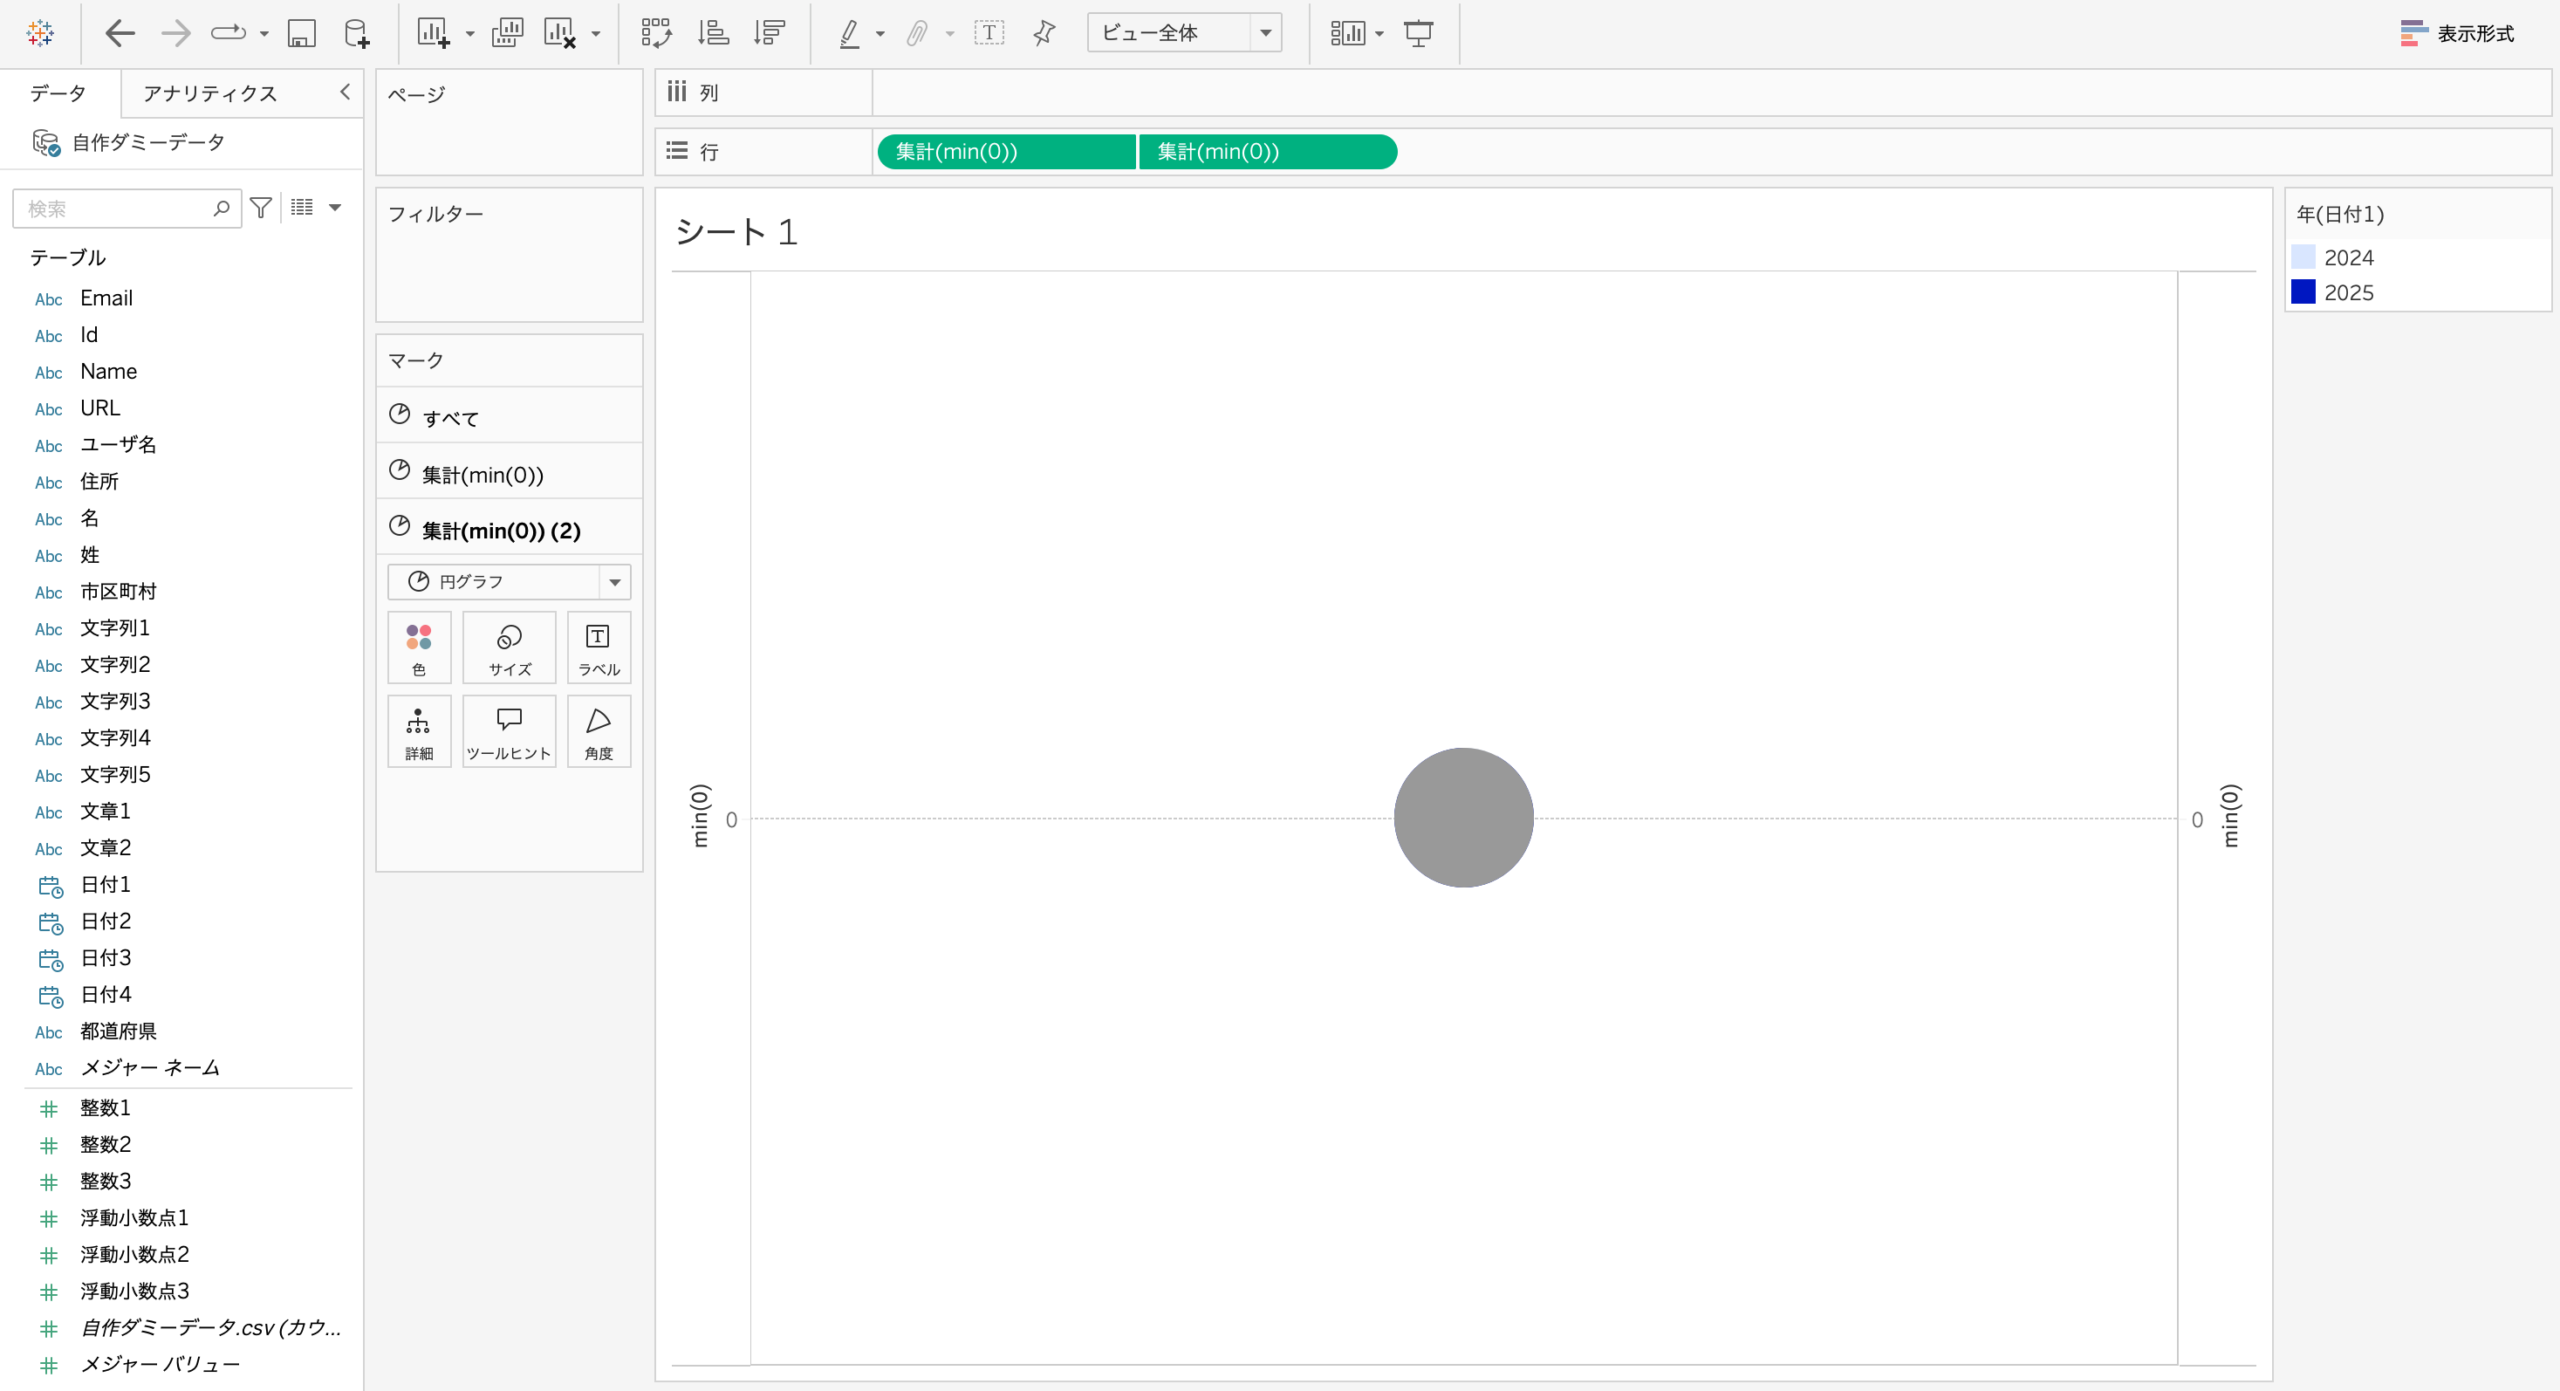Click the Size (サイズ) mark card
Image resolution: width=2560 pixels, height=1391 pixels.
[x=509, y=647]
